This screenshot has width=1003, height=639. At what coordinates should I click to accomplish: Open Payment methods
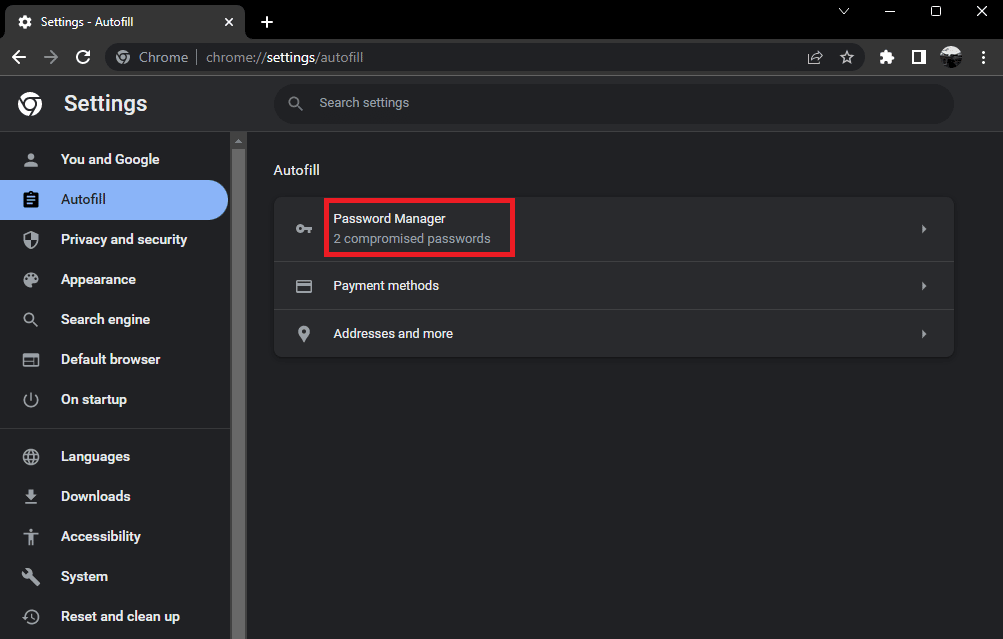coord(613,286)
